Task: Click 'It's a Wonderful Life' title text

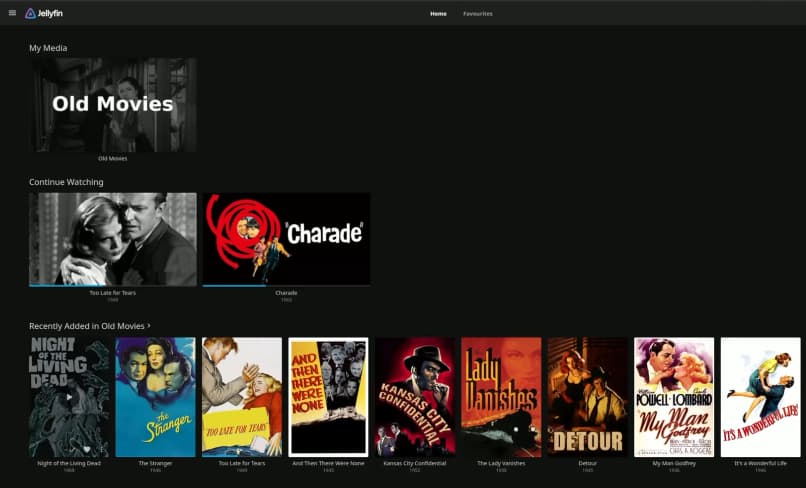Action: (x=760, y=463)
